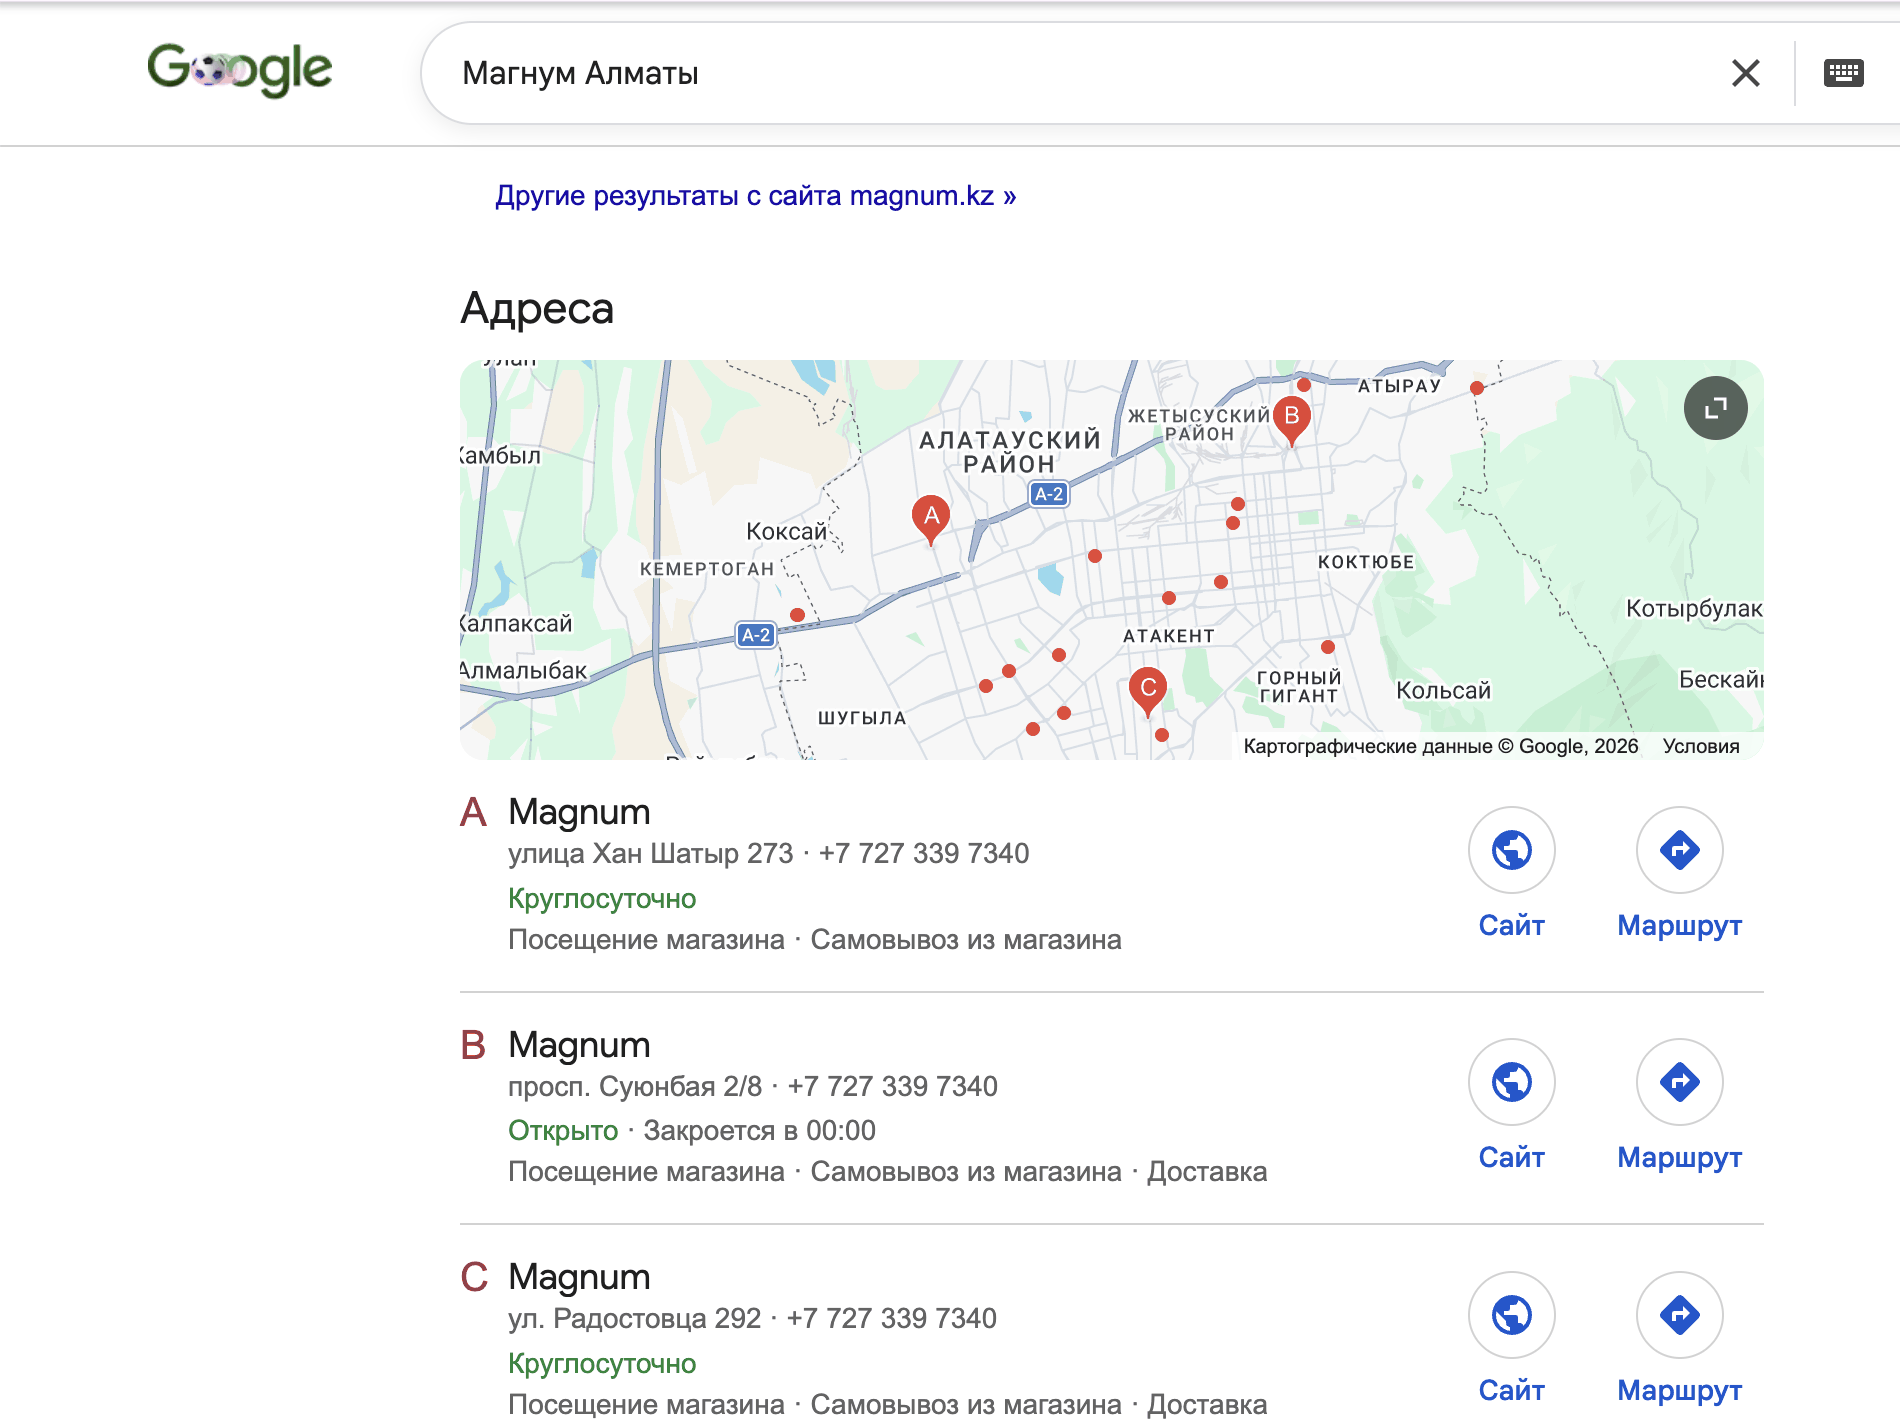Screen dimensions: 1900x1425
Task: Open website icon for Радостовца Magnum
Action: (1511, 1315)
